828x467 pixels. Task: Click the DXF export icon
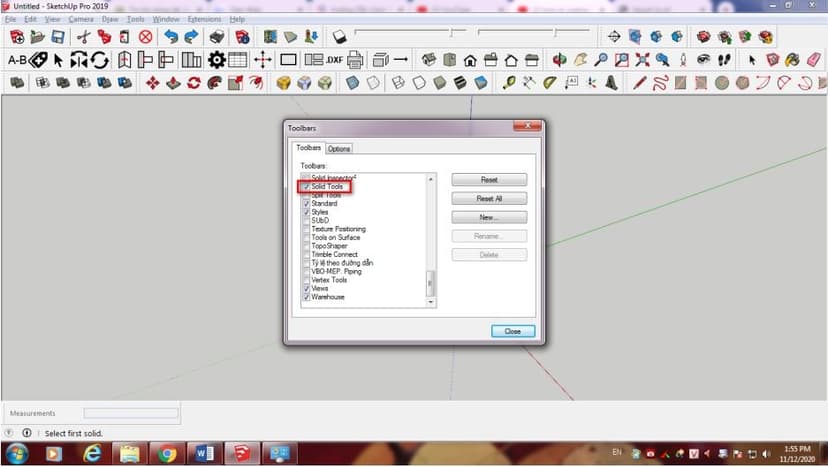334,60
